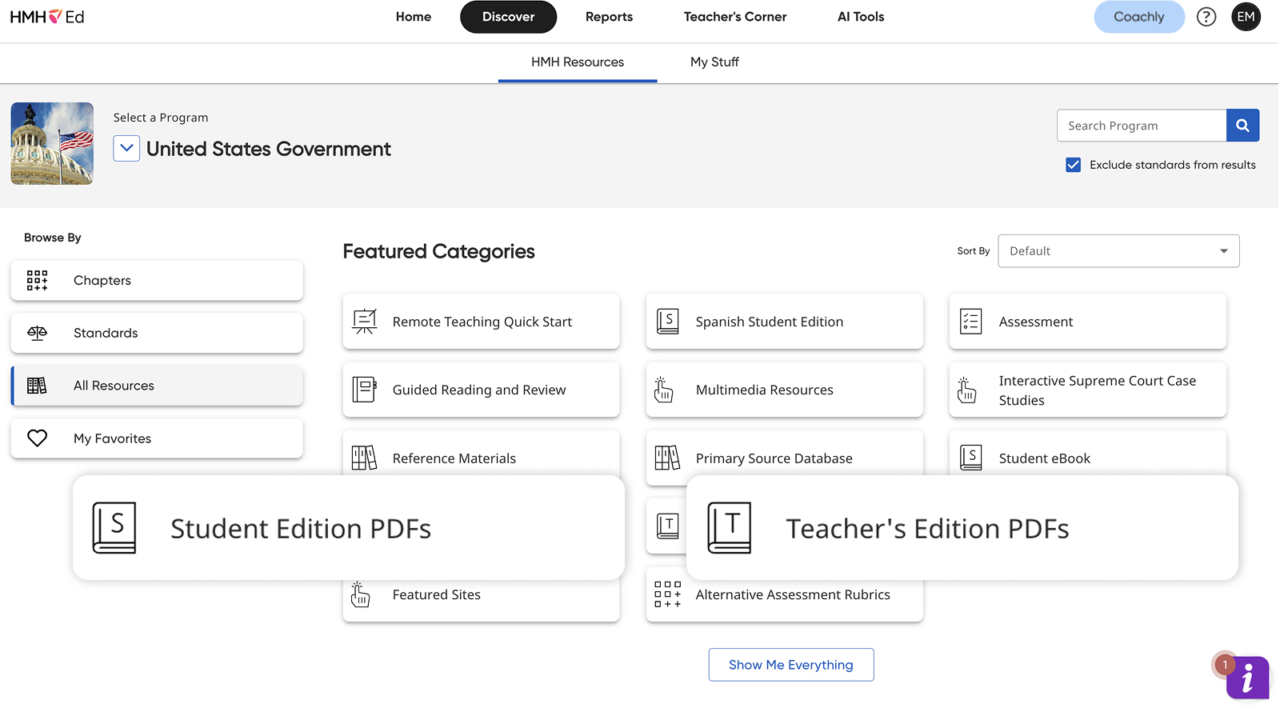This screenshot has height=720, width=1280.
Task: Click the HMH Ed logo
Action: pyautogui.click(x=47, y=17)
